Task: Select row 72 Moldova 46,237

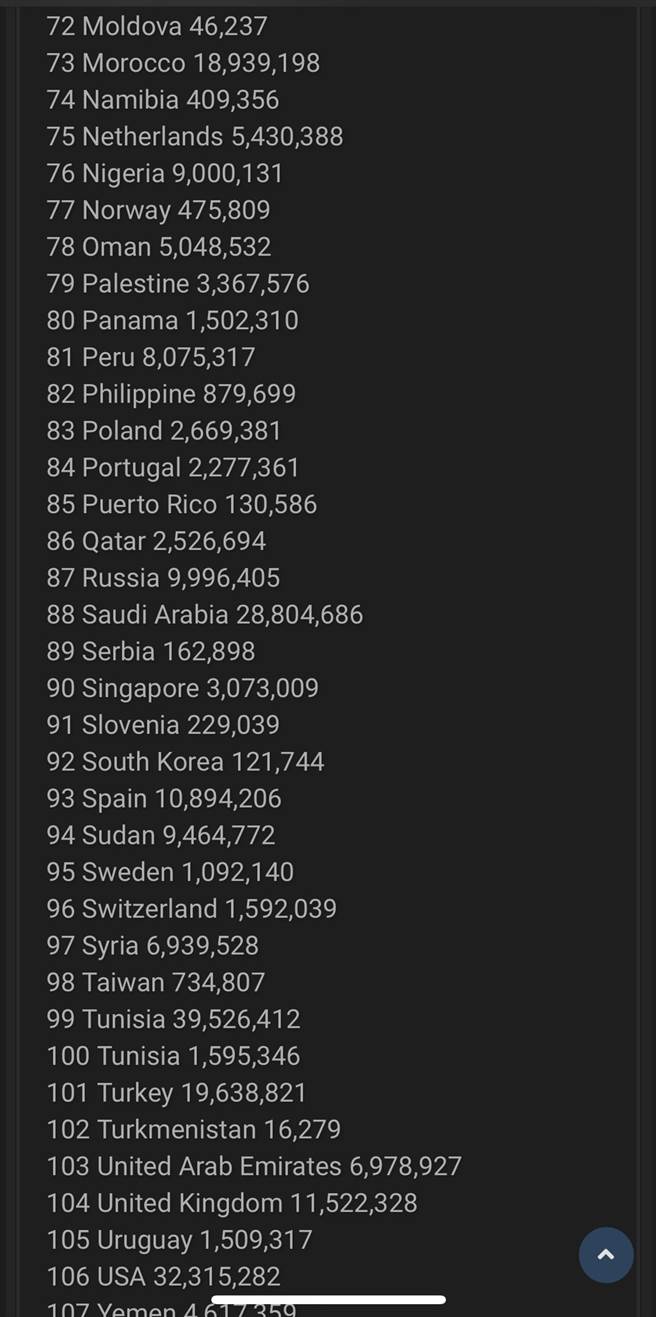Action: coord(157,26)
